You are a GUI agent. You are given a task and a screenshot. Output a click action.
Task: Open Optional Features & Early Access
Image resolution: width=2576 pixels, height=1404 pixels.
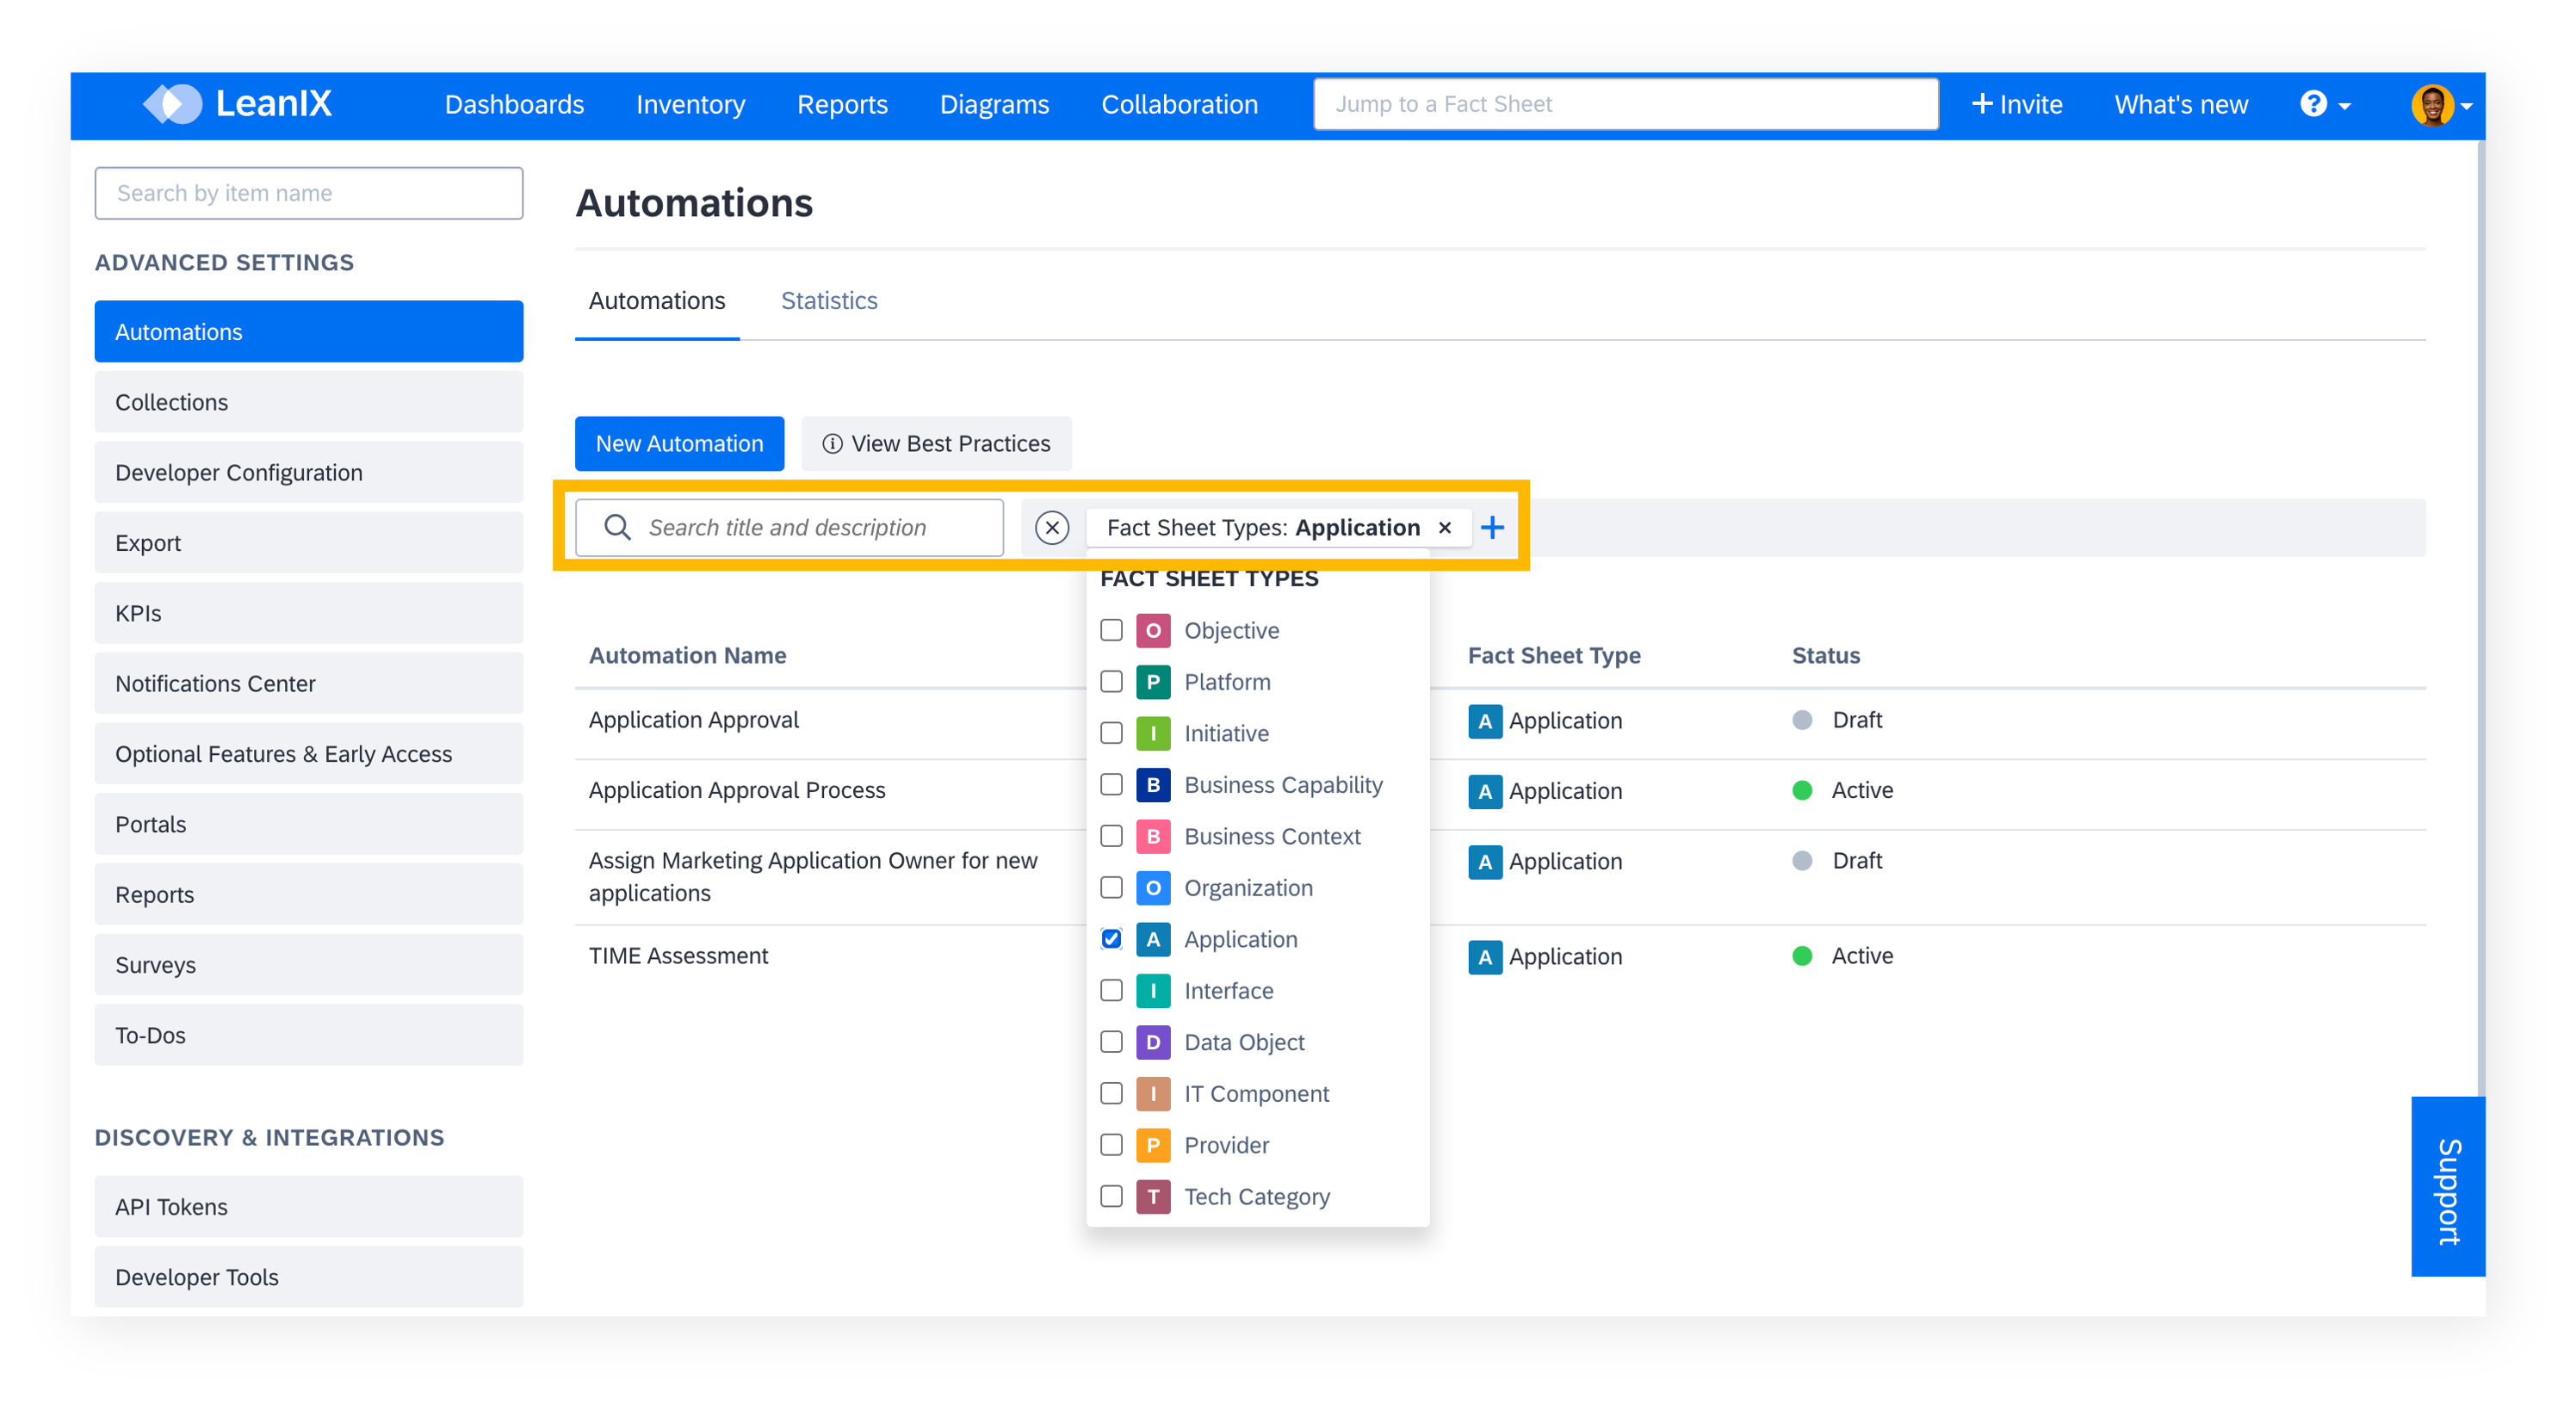click(308, 754)
